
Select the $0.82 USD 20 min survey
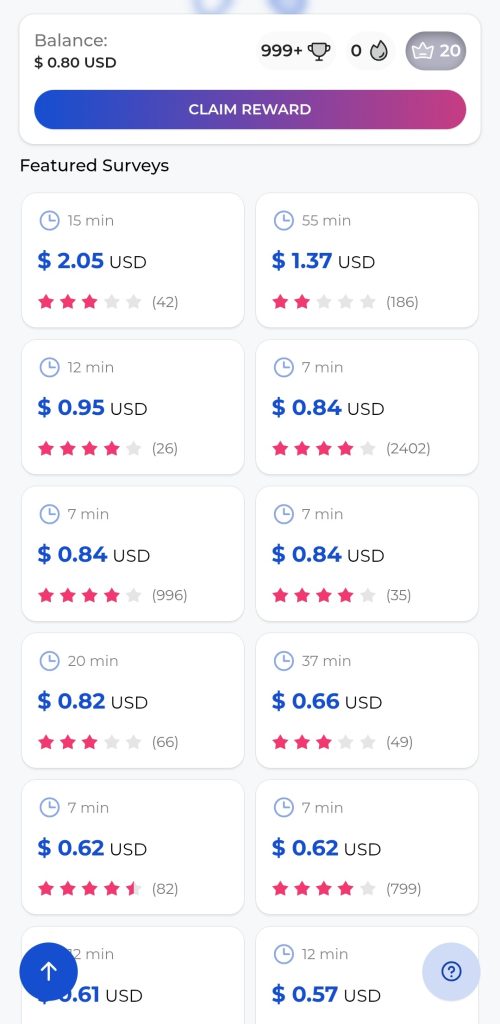pyautogui.click(x=133, y=700)
